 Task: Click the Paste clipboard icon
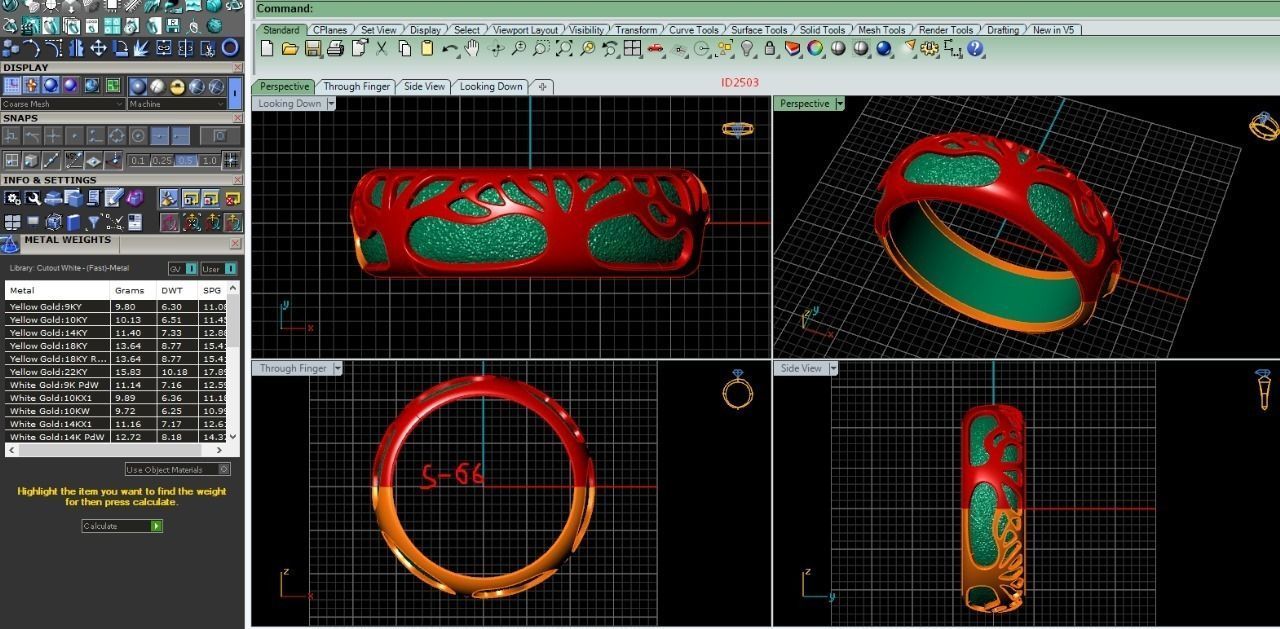(x=427, y=48)
